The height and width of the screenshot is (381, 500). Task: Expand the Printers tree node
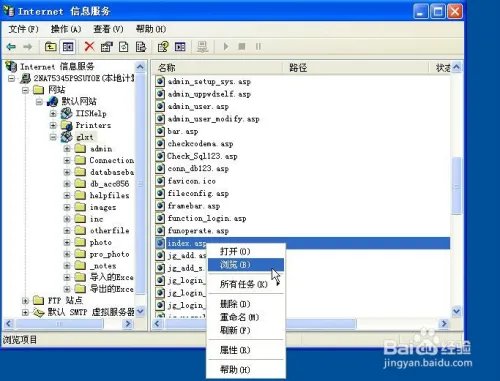[x=53, y=125]
